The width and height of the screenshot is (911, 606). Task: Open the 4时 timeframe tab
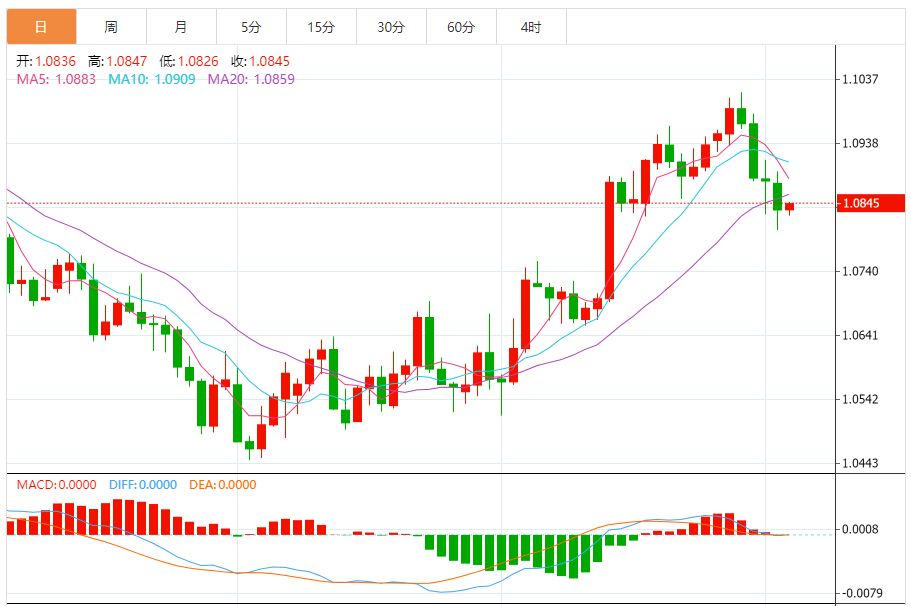pyautogui.click(x=531, y=27)
